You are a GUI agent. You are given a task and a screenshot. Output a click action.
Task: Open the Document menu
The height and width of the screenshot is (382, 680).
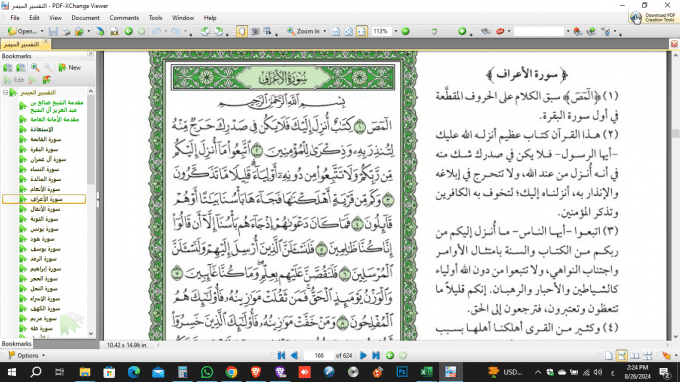tap(85, 18)
